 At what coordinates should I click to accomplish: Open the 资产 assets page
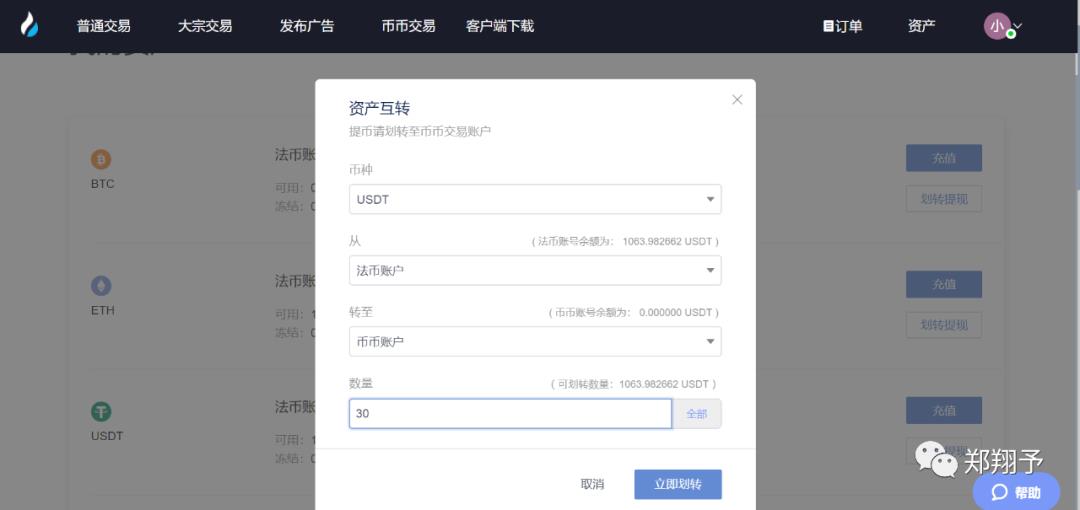[x=922, y=26]
